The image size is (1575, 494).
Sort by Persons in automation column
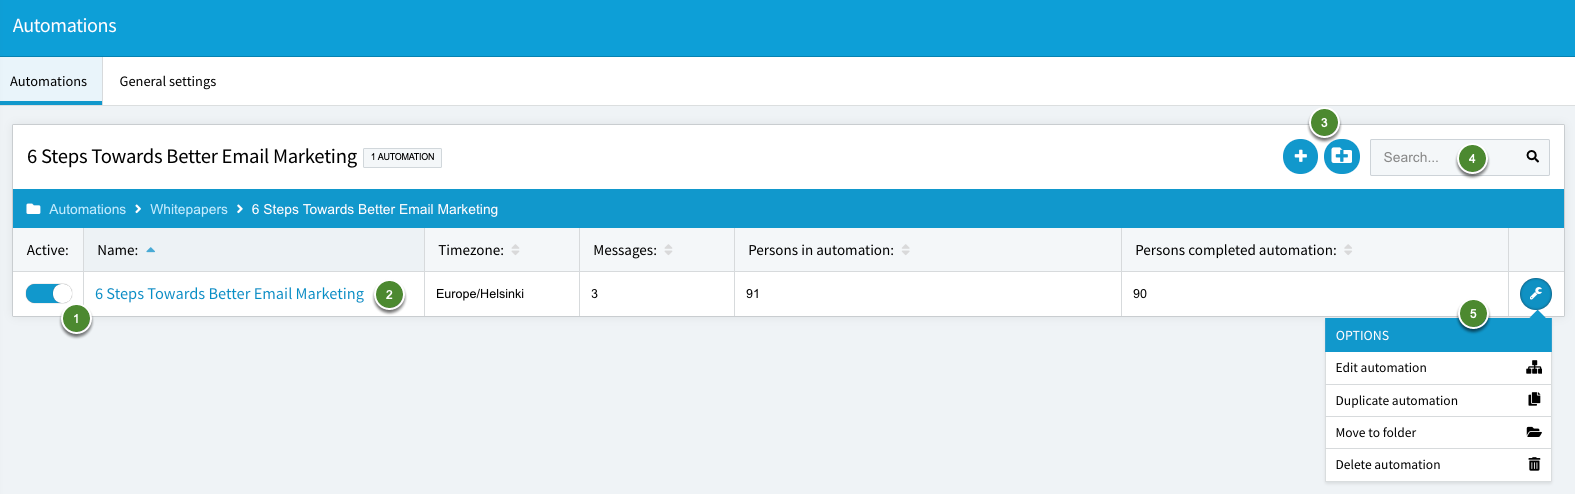(906, 250)
